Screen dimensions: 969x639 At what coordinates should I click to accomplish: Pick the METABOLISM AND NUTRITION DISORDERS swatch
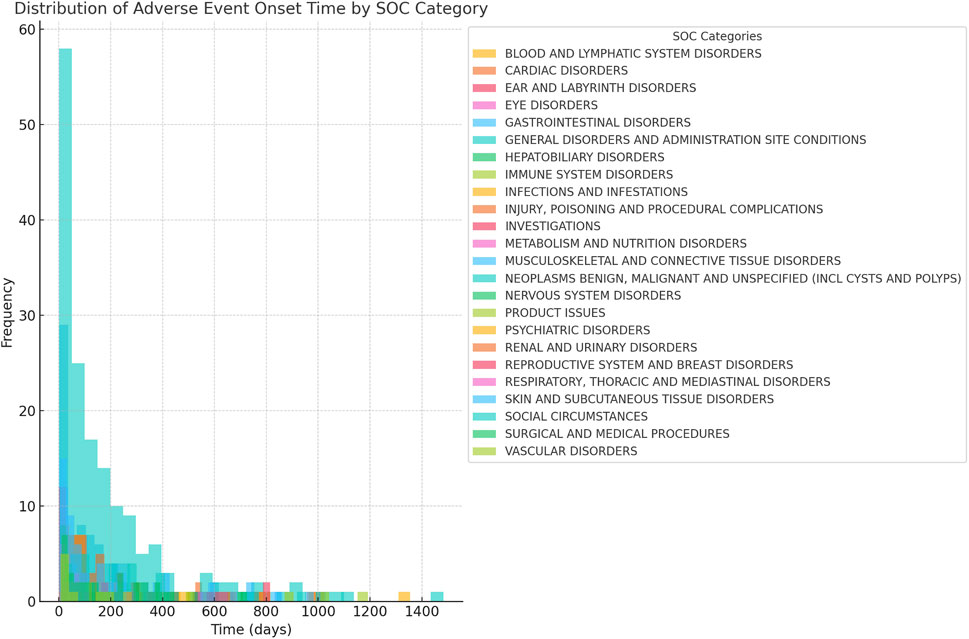coord(484,244)
